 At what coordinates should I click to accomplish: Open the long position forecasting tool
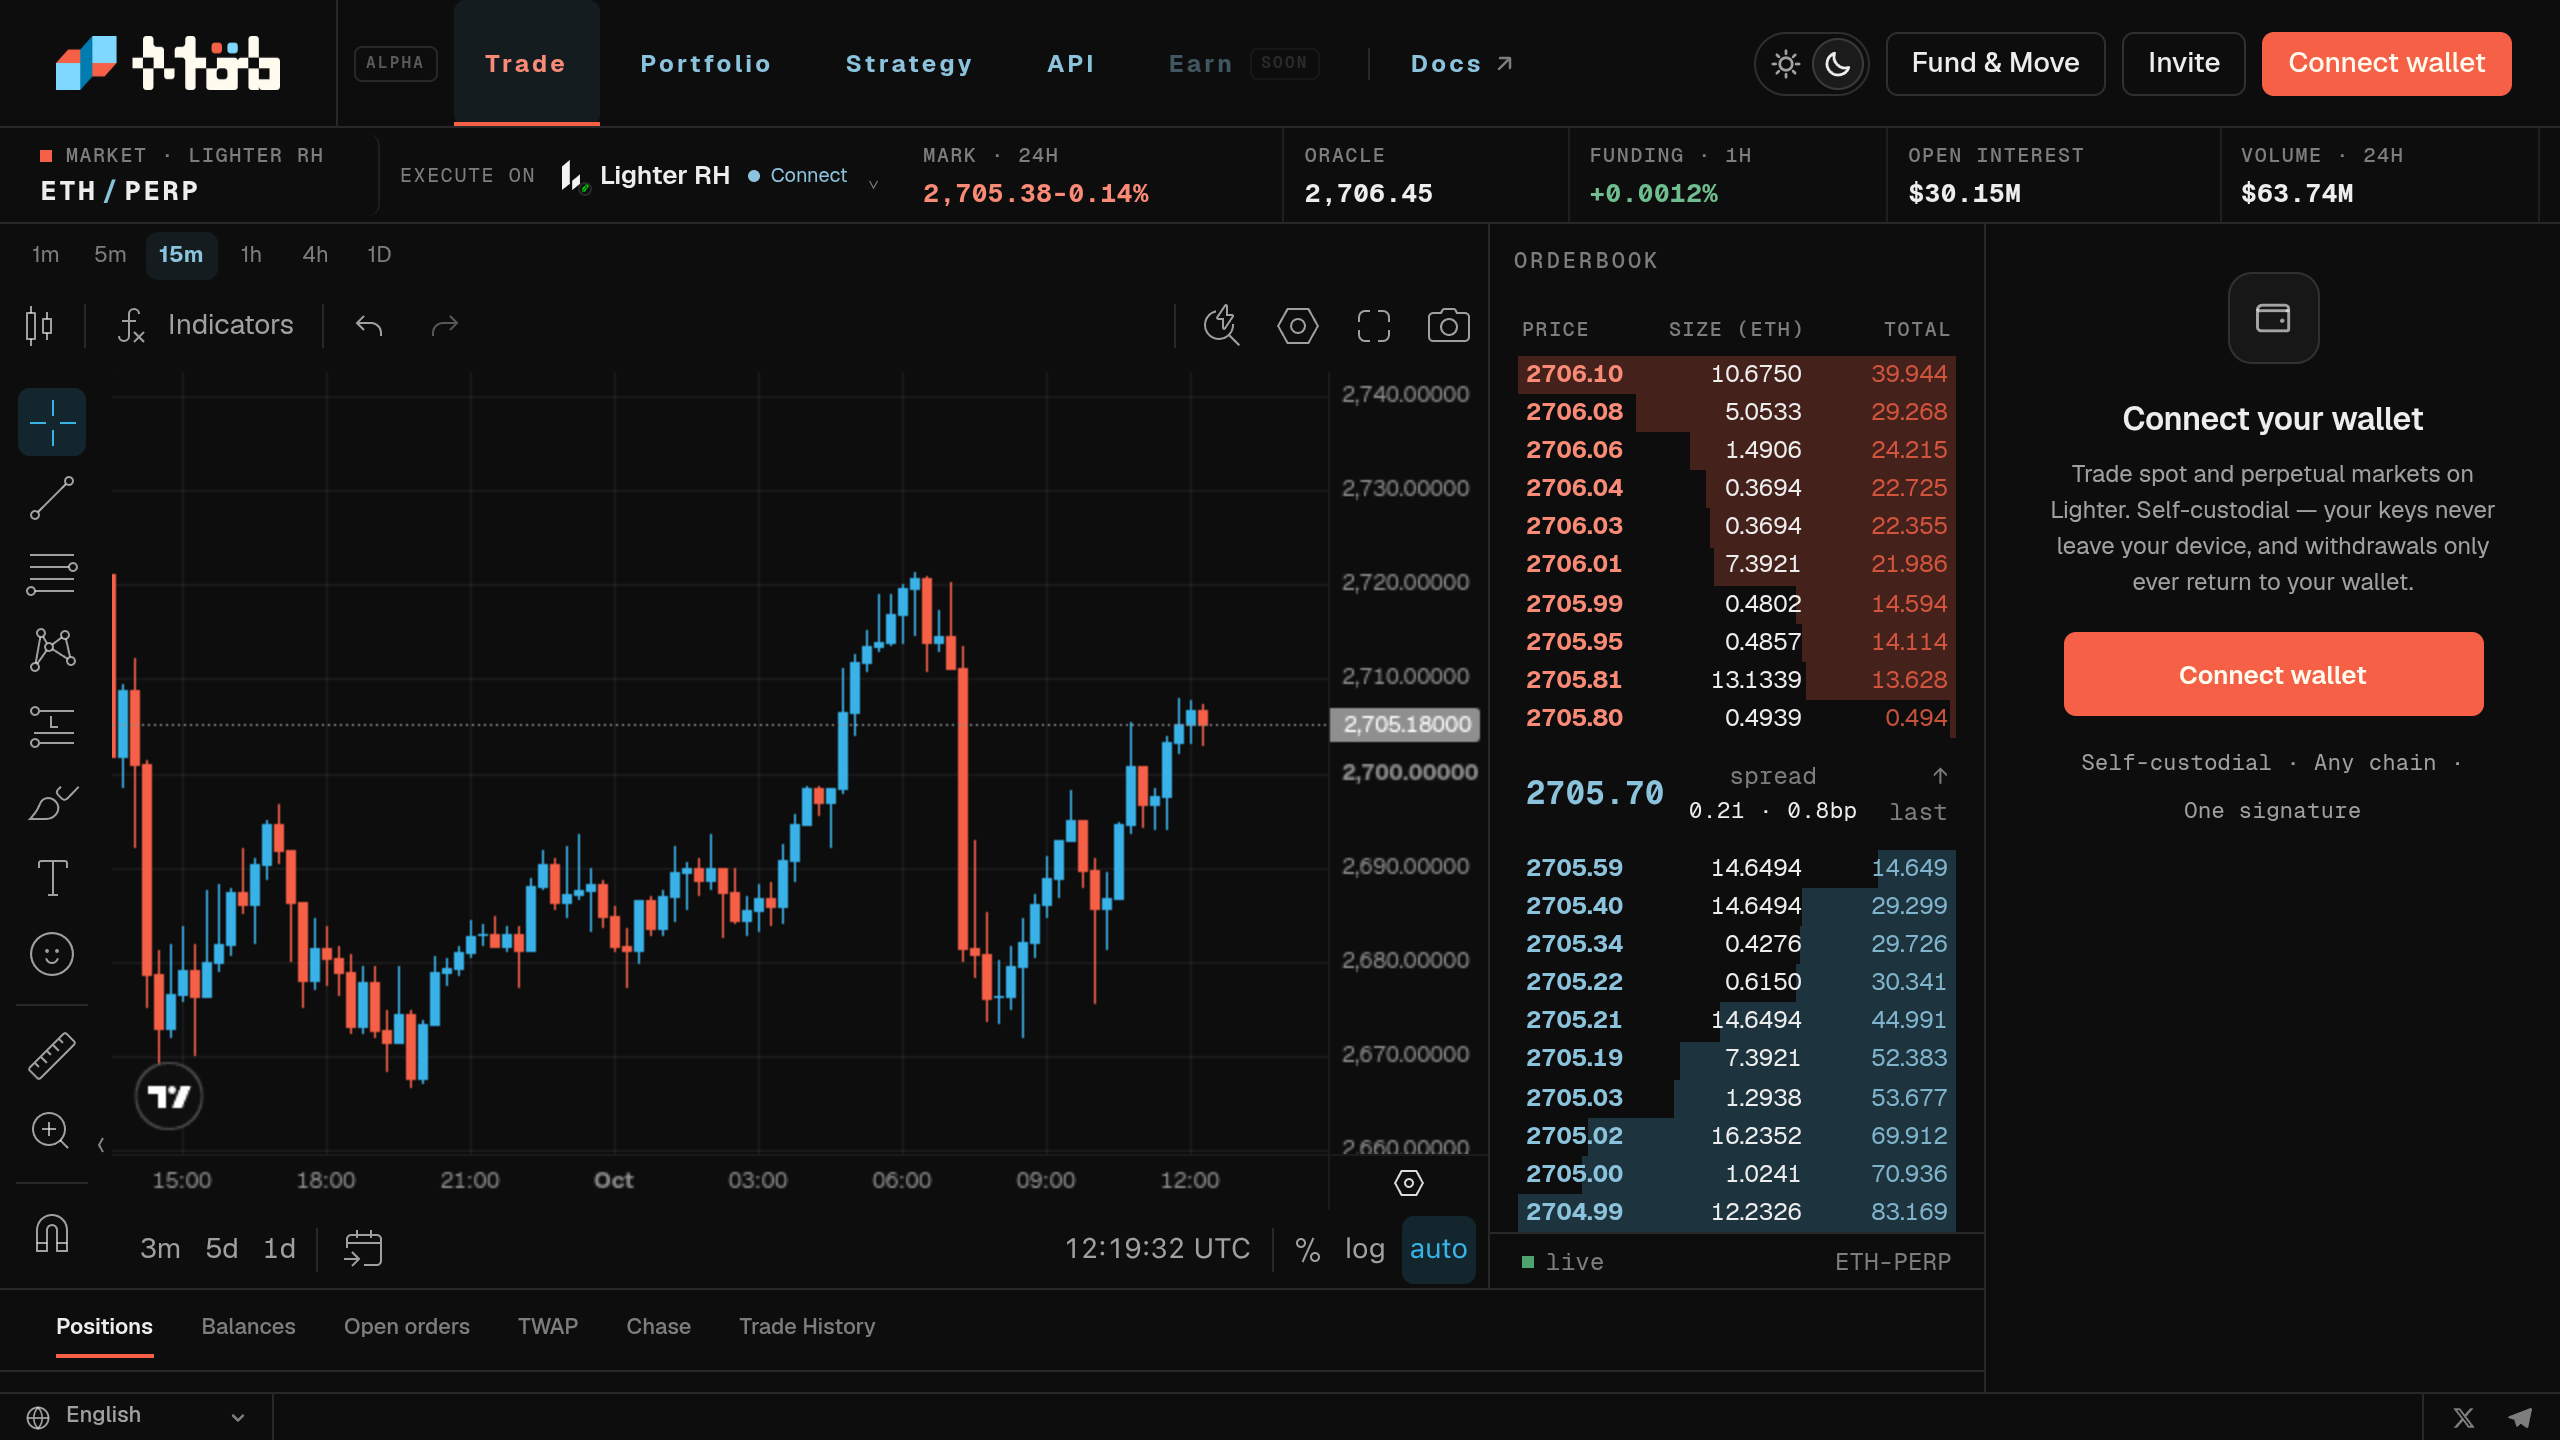point(52,726)
